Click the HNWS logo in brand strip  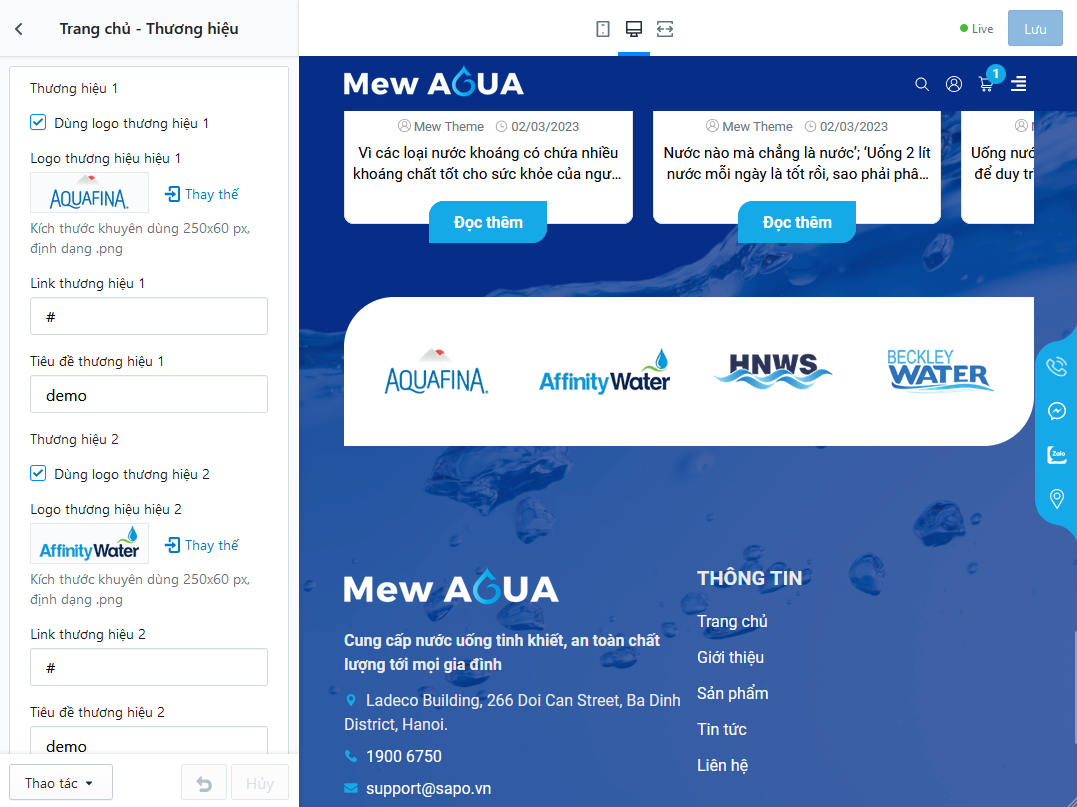[773, 372]
